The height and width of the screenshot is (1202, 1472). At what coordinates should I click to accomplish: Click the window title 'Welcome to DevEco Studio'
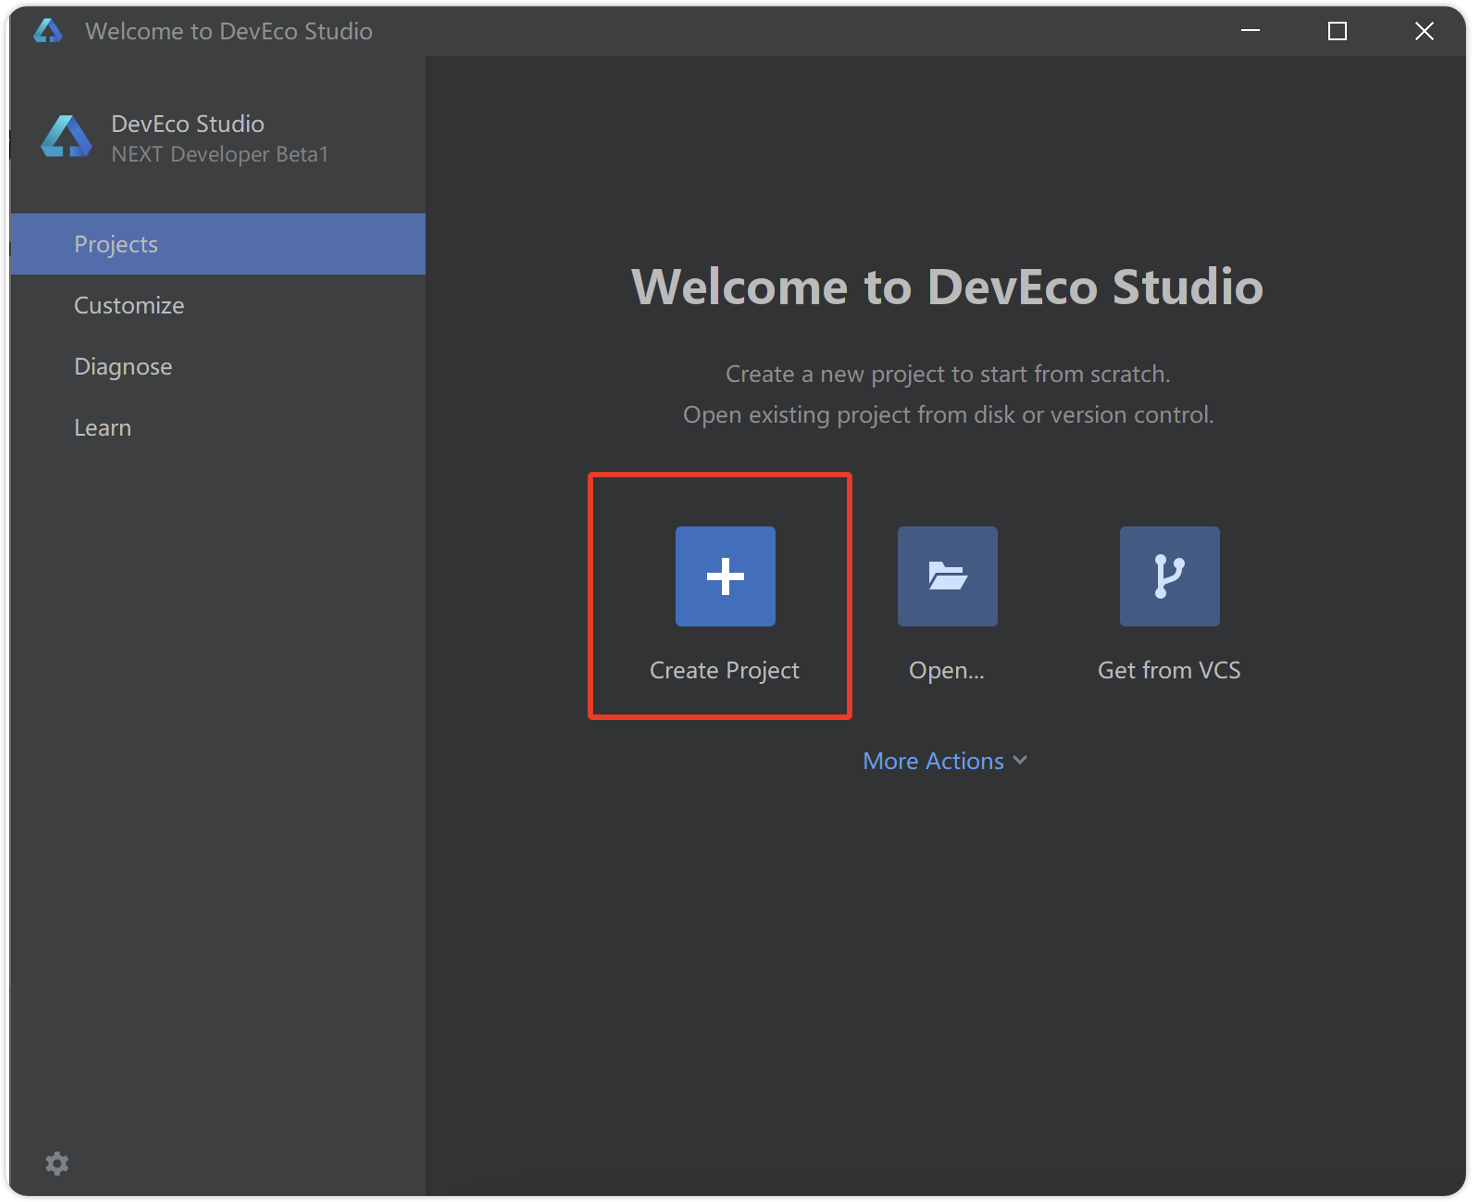[x=229, y=31]
